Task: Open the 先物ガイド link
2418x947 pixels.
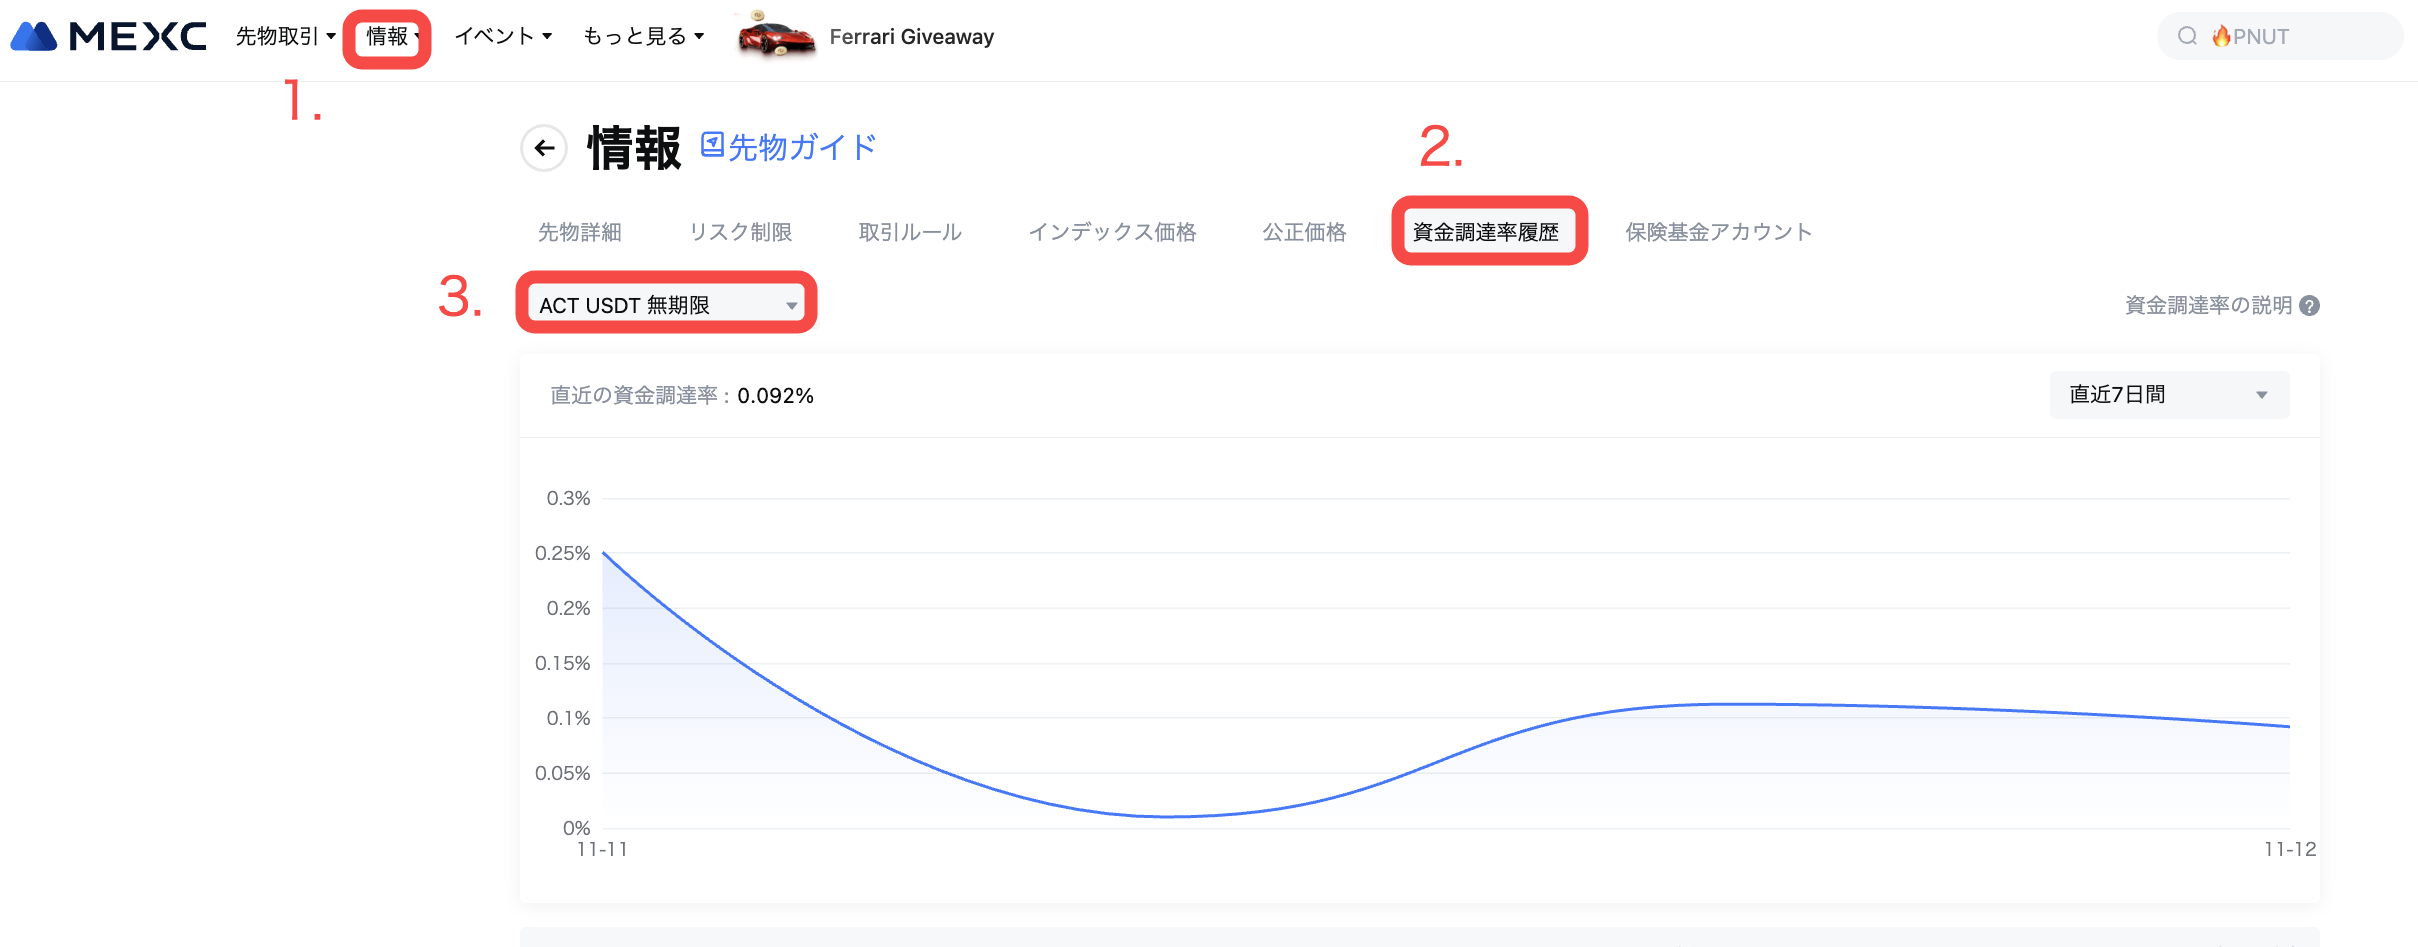Action: 802,148
